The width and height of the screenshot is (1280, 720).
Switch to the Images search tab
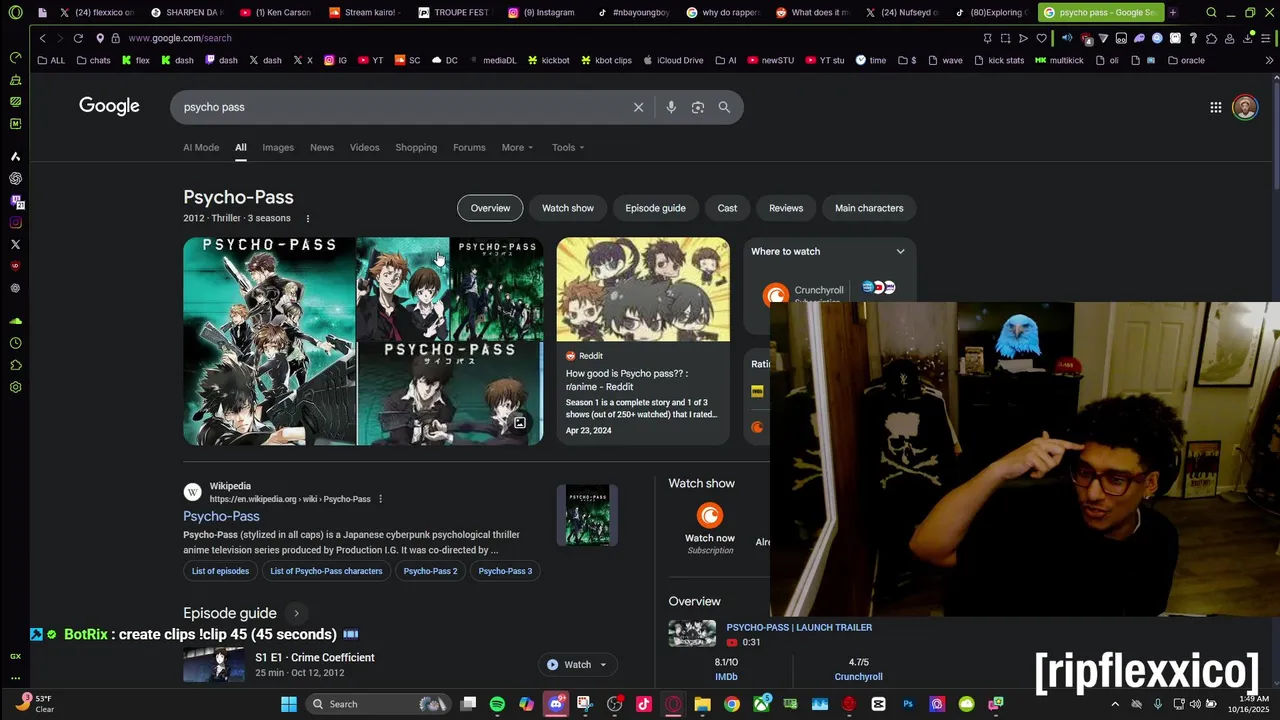coord(278,147)
